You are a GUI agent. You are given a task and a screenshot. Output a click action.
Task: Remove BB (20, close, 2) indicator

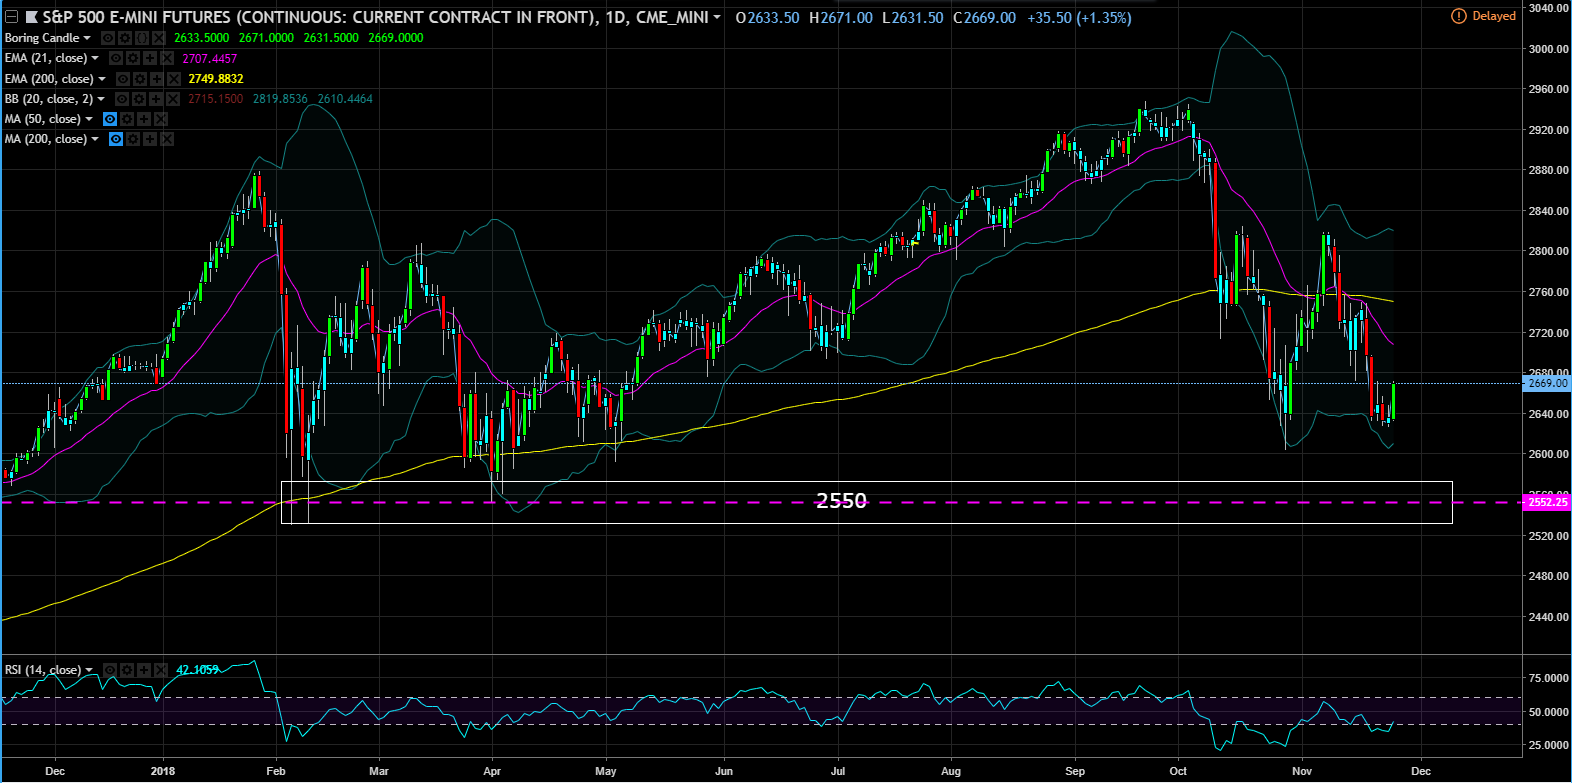[x=173, y=99]
